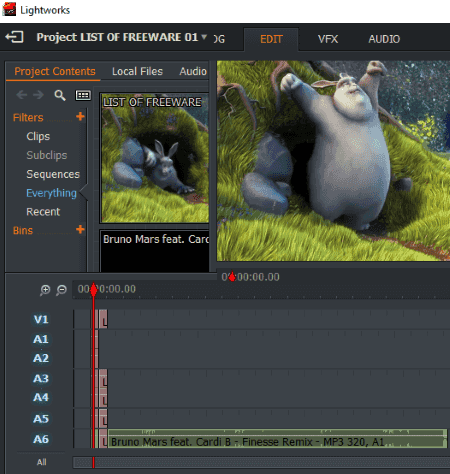Toggle the V1 video track

pyautogui.click(x=41, y=319)
